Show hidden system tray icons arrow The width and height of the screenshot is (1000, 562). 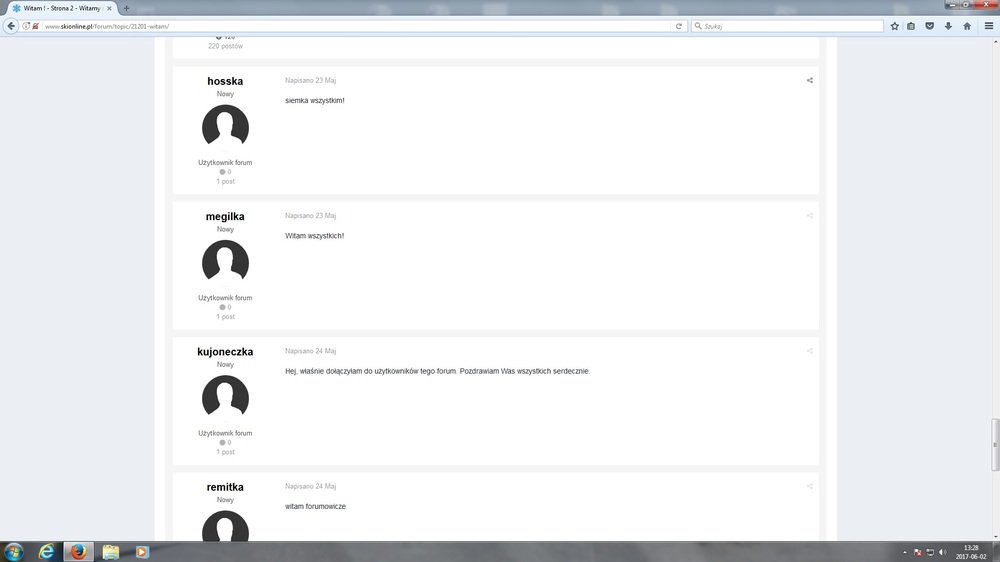[x=904, y=552]
